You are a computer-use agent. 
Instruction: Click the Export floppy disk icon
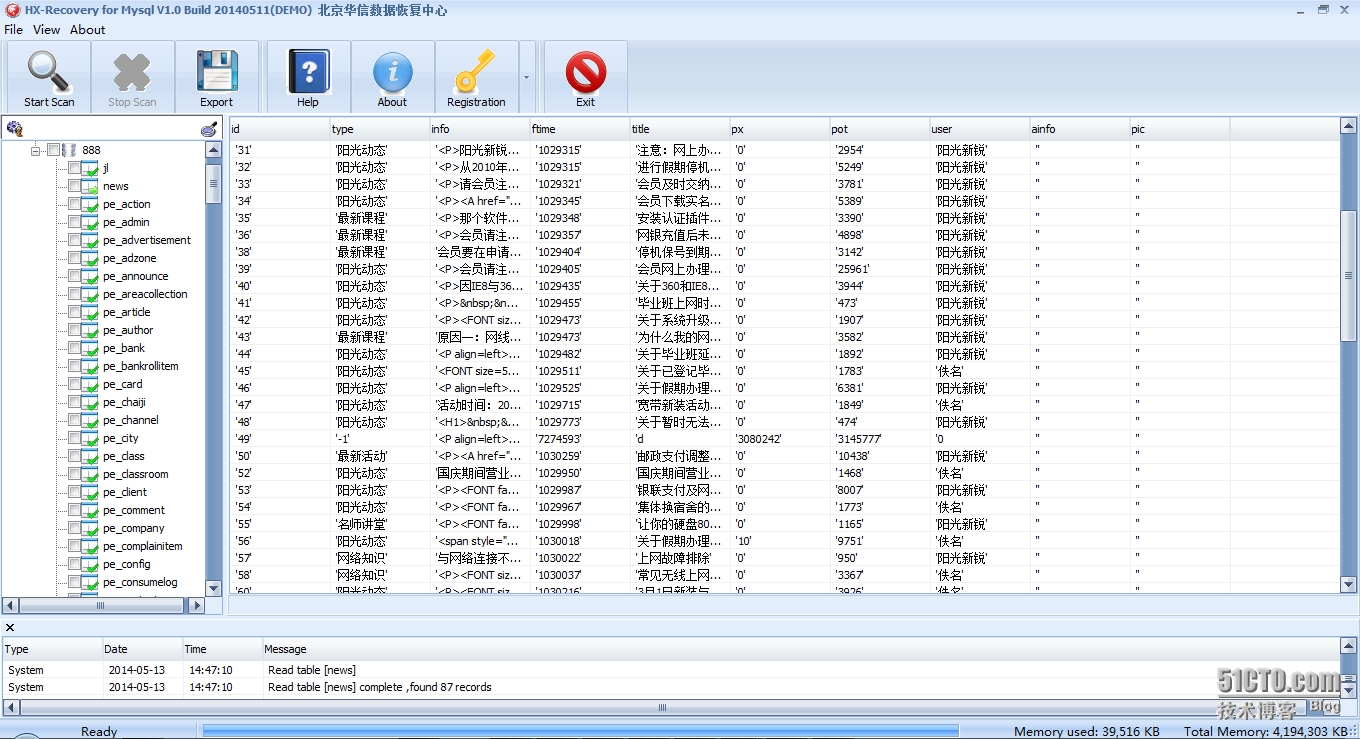click(x=216, y=71)
